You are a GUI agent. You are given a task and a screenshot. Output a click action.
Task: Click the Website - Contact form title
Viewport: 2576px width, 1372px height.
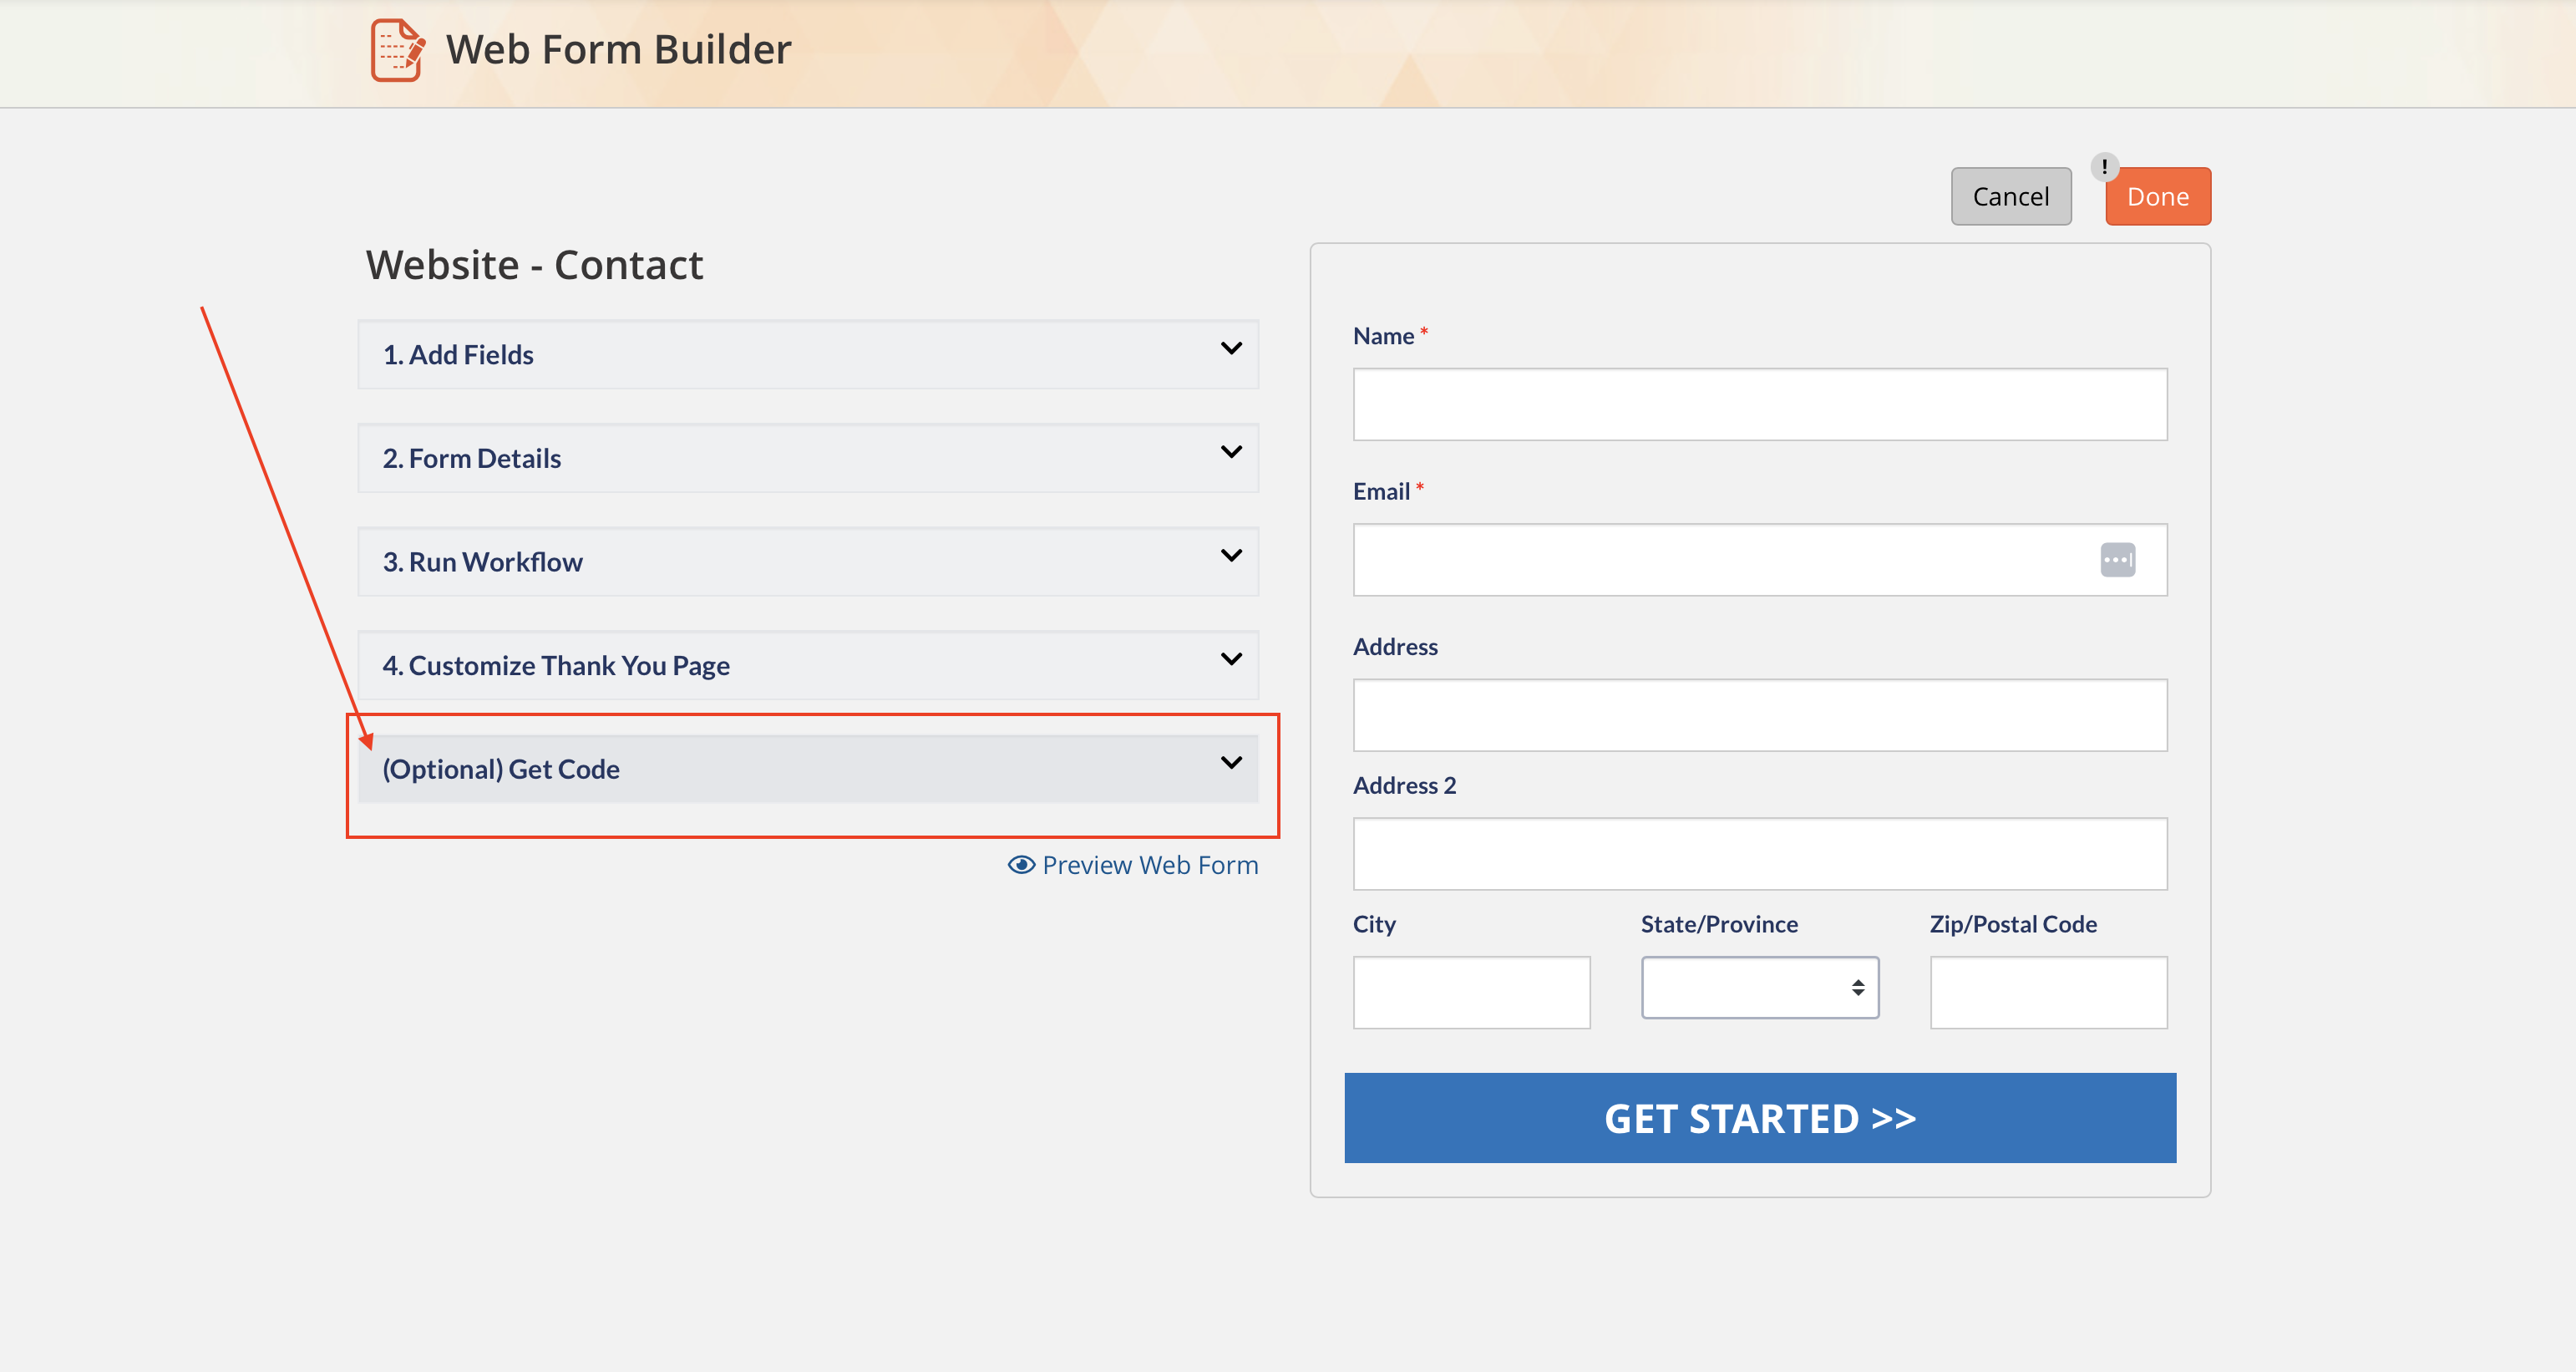(x=534, y=265)
